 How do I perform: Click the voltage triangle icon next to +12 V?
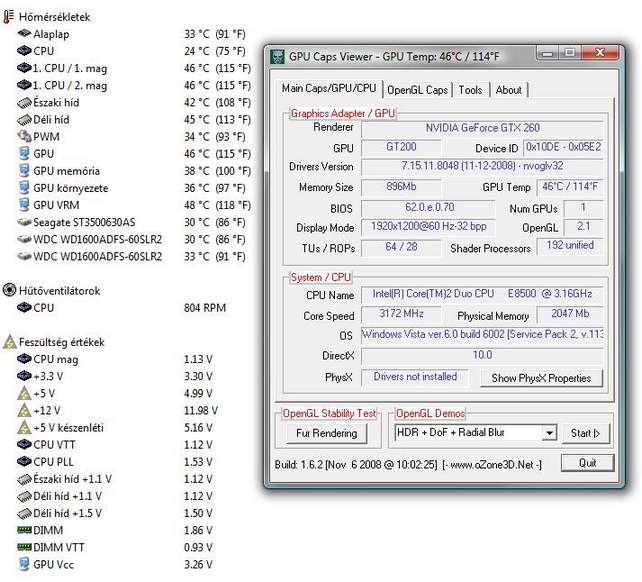point(24,410)
